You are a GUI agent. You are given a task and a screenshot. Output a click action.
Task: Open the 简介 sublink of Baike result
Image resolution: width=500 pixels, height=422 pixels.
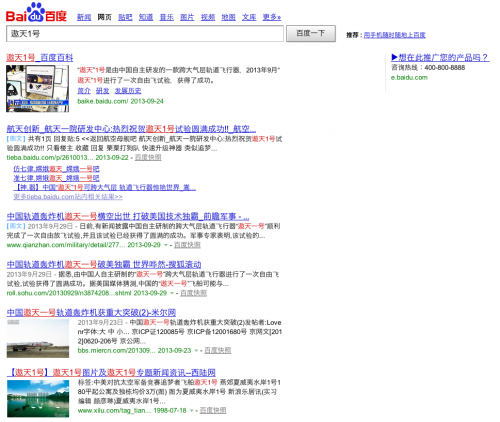click(84, 91)
